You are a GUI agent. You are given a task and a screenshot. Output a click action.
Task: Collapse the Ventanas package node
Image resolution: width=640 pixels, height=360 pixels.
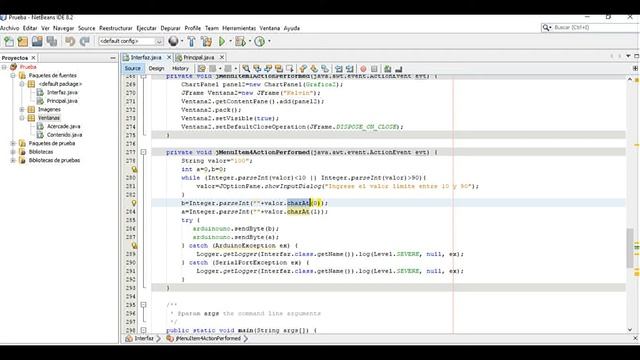point(22,118)
